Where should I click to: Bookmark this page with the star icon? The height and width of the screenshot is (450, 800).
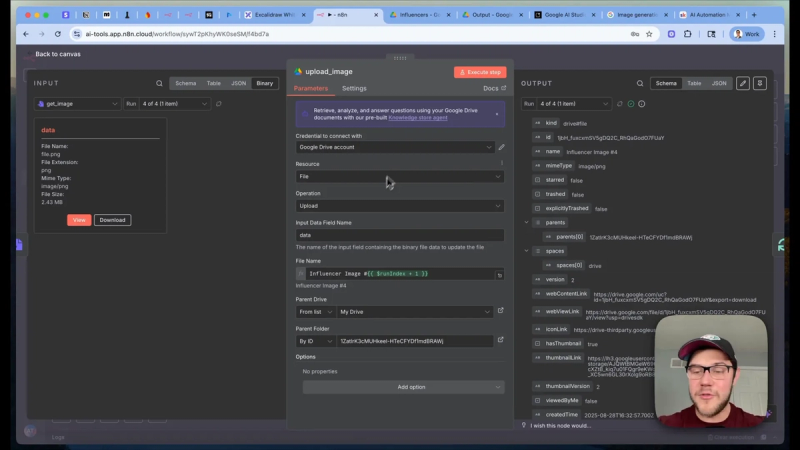[649, 34]
